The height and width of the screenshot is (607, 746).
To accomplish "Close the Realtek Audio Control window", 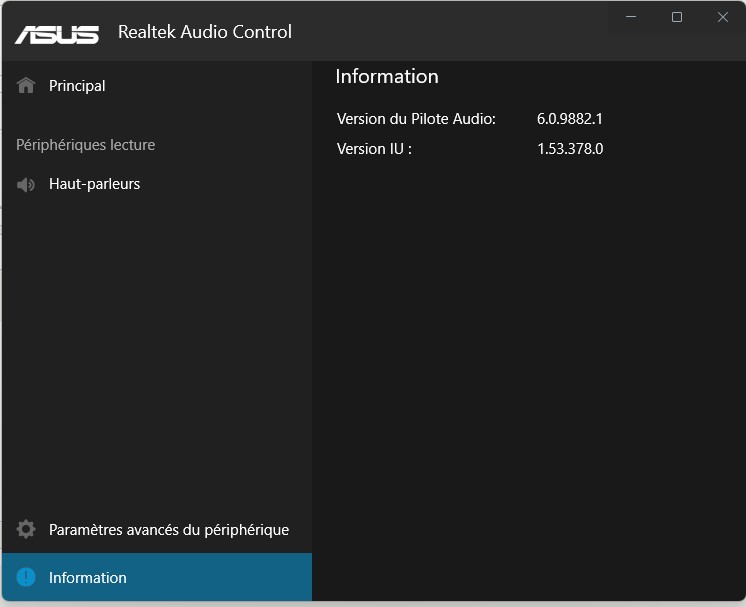I will coord(722,17).
